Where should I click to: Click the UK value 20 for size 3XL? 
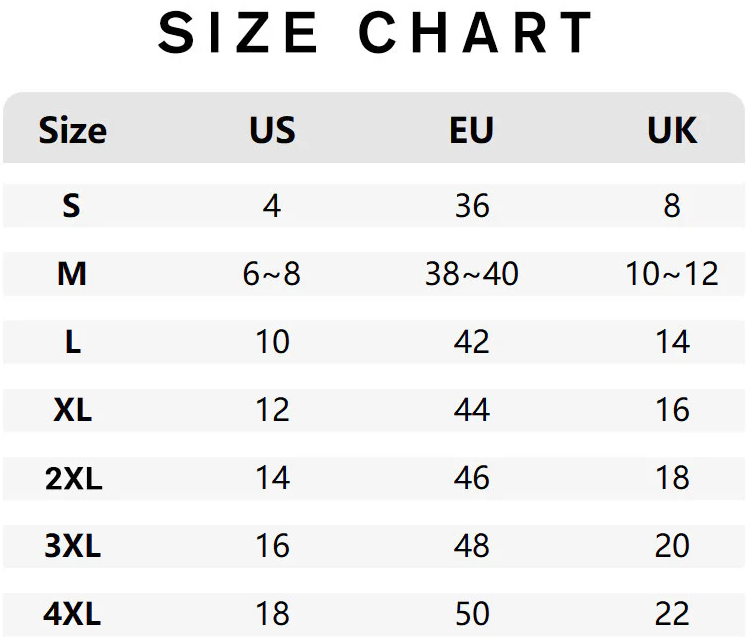pos(672,546)
